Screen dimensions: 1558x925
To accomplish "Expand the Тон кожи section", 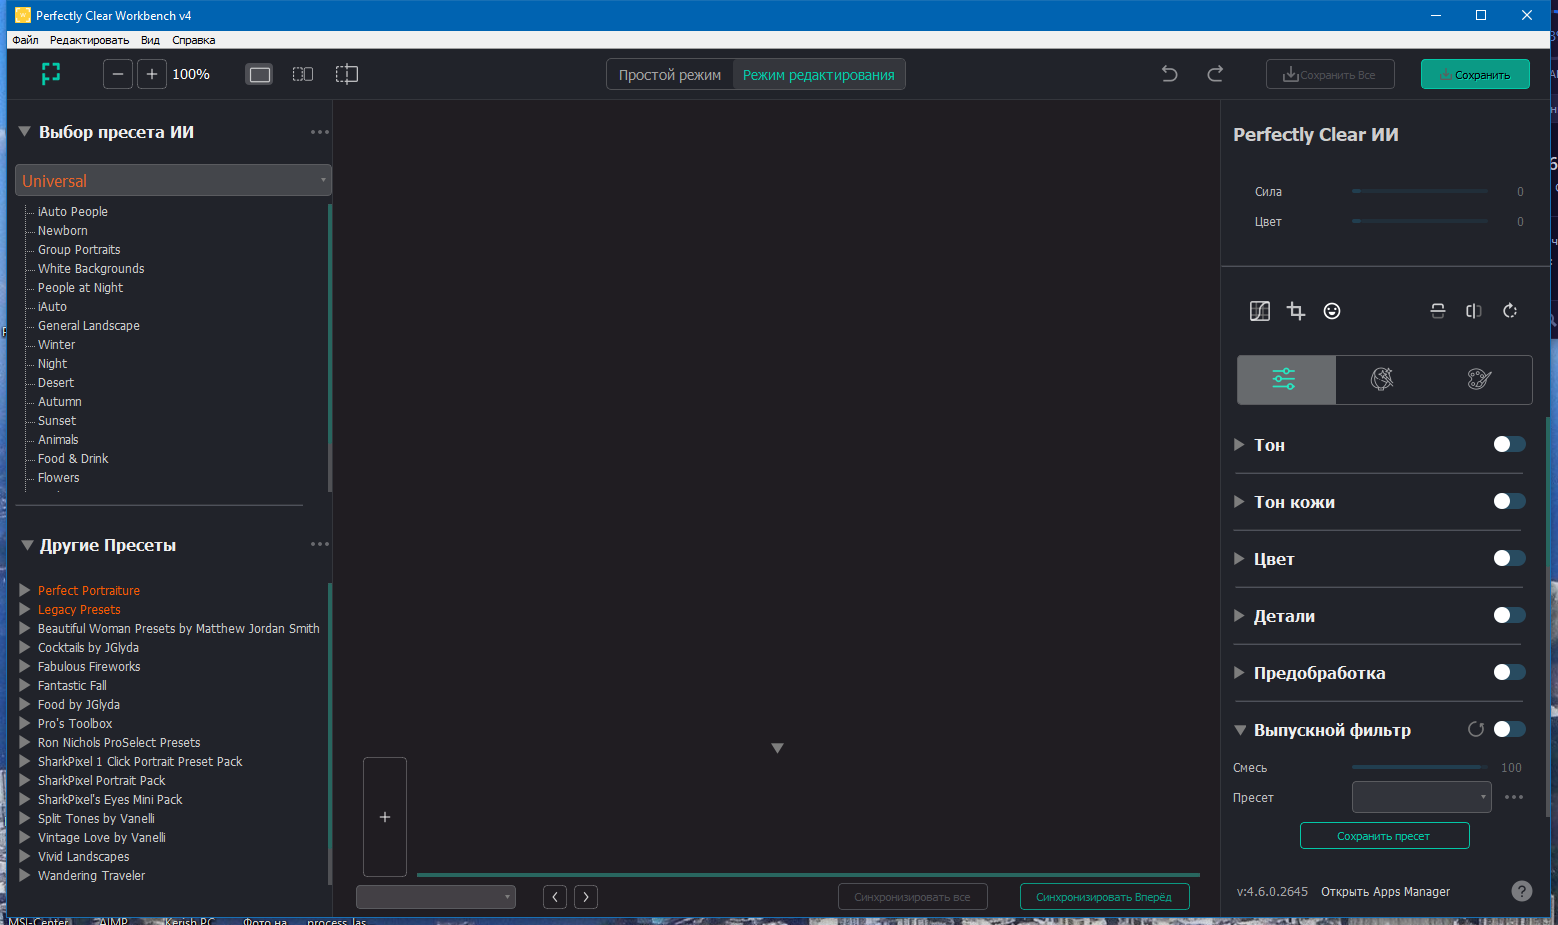I will [1240, 502].
